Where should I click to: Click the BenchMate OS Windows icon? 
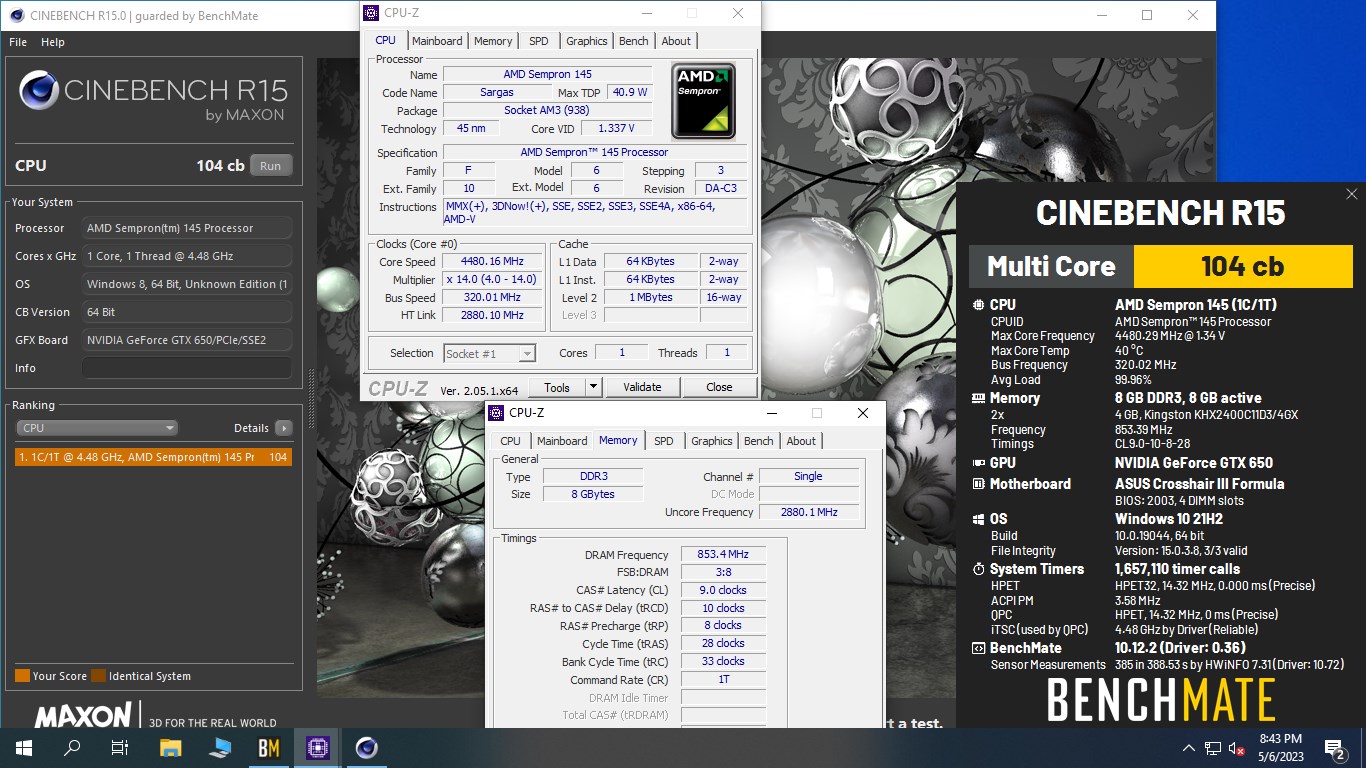point(979,519)
